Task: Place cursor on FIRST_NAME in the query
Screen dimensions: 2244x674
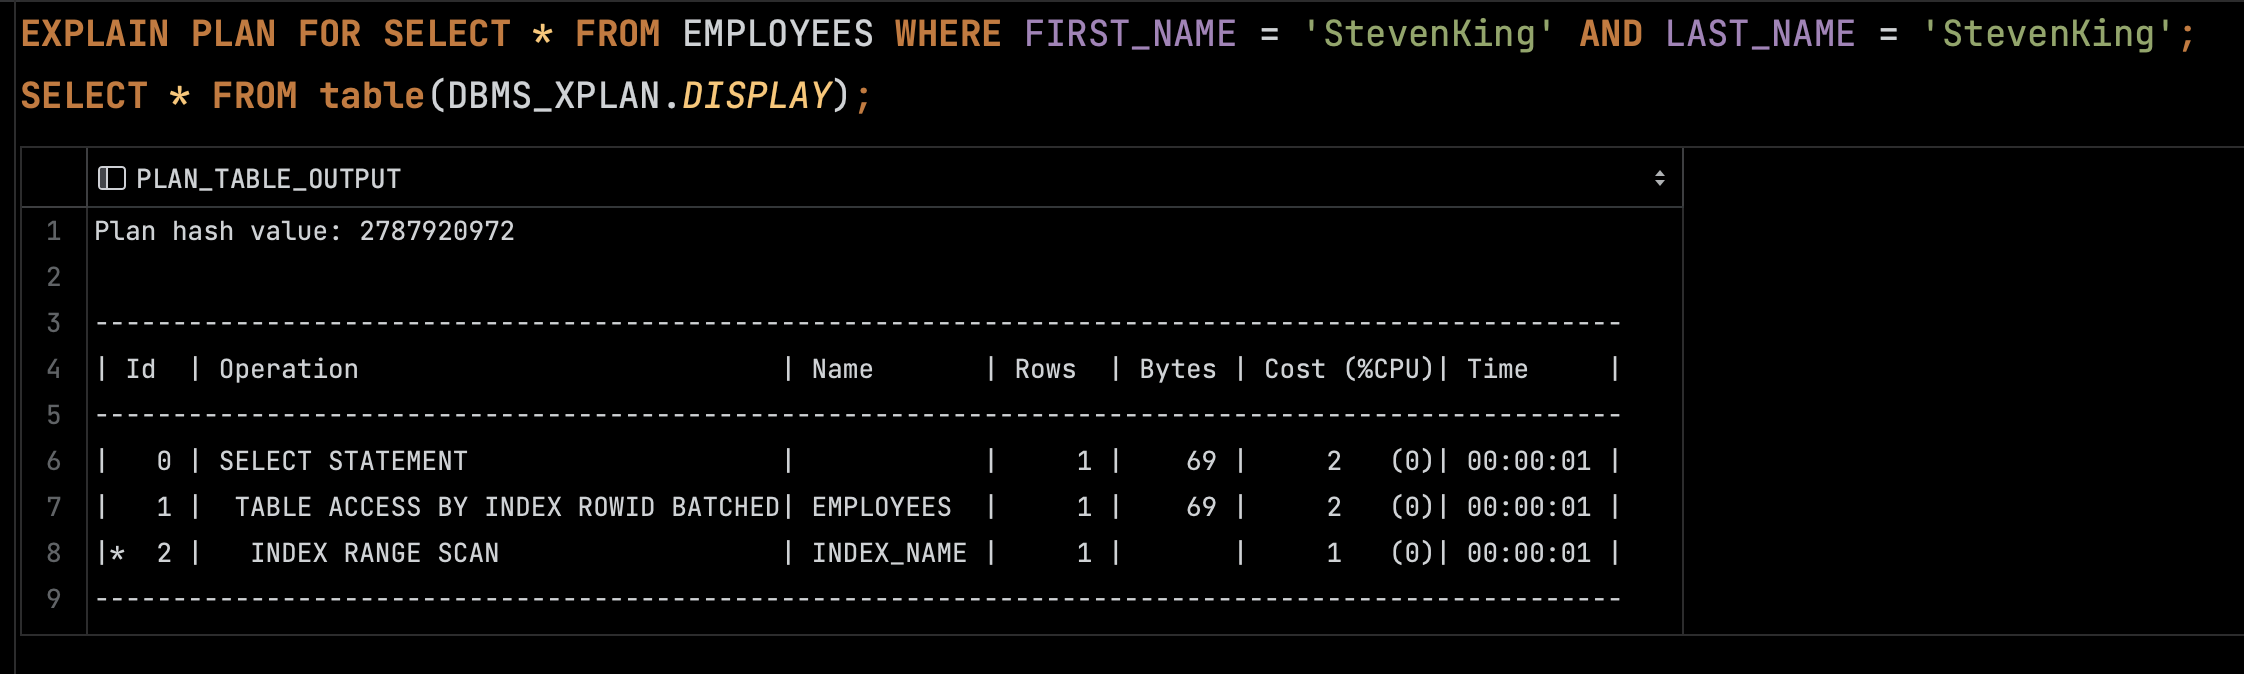Action: tap(1130, 34)
